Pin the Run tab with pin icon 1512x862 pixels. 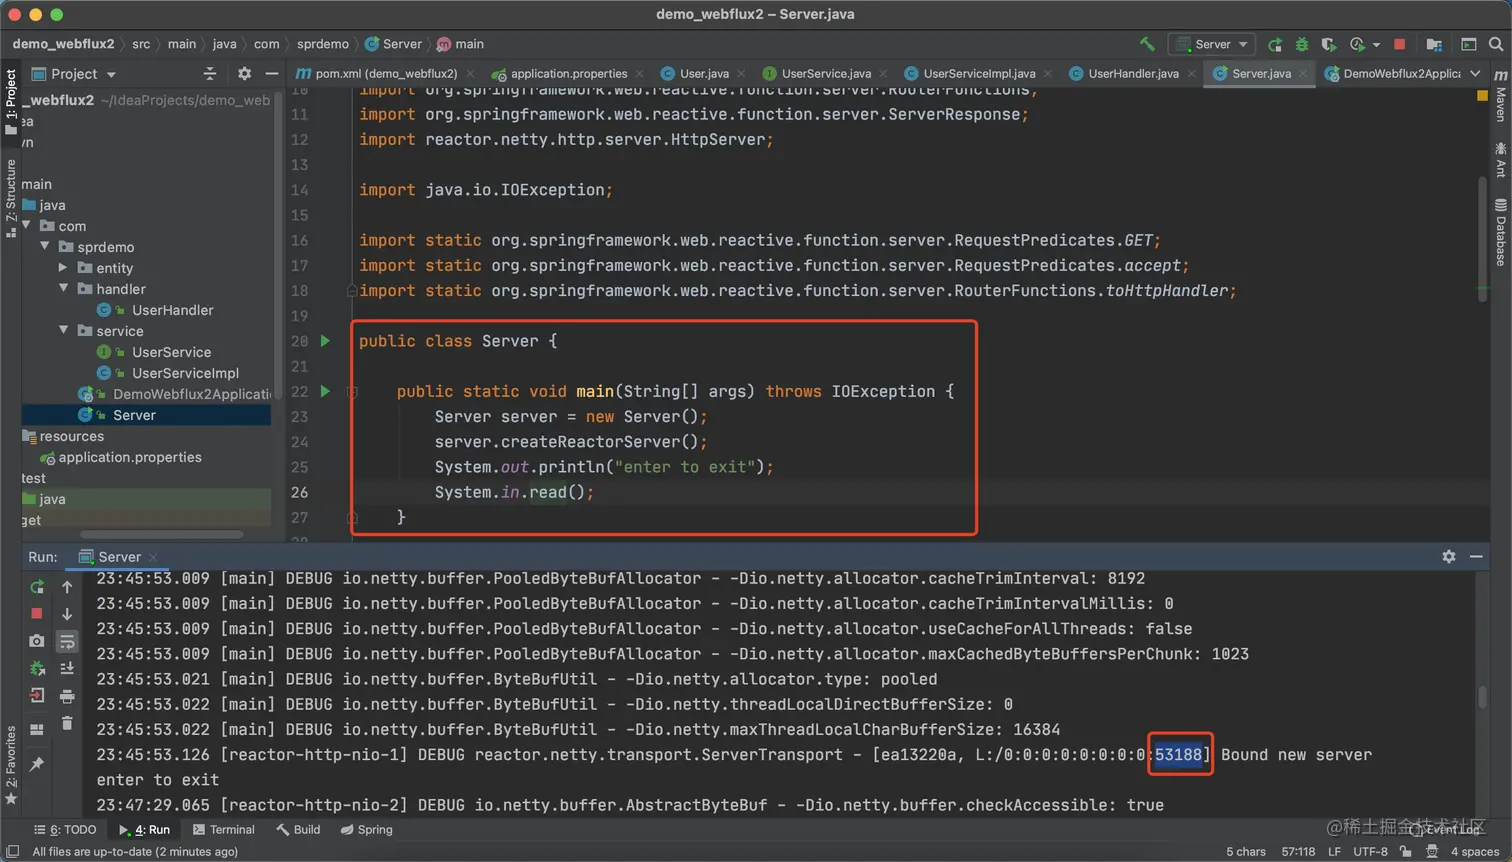click(37, 764)
